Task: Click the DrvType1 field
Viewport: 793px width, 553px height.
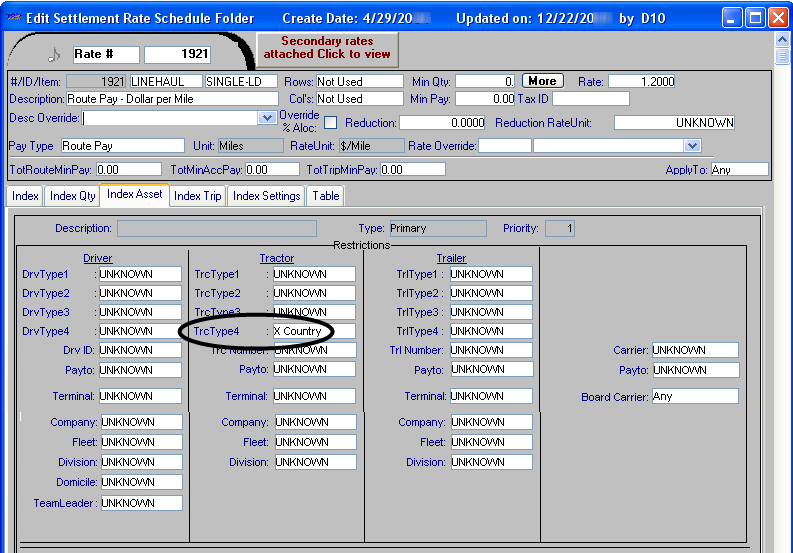Action: coord(140,274)
